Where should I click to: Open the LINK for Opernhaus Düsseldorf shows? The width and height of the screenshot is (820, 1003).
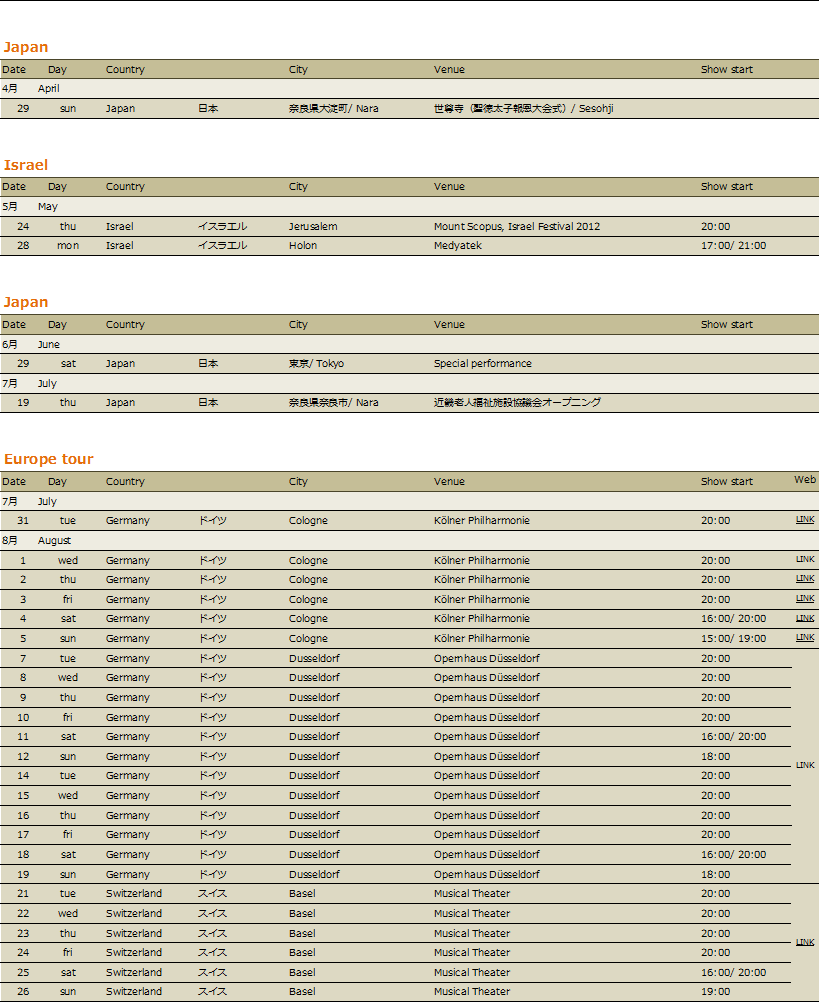click(805, 765)
